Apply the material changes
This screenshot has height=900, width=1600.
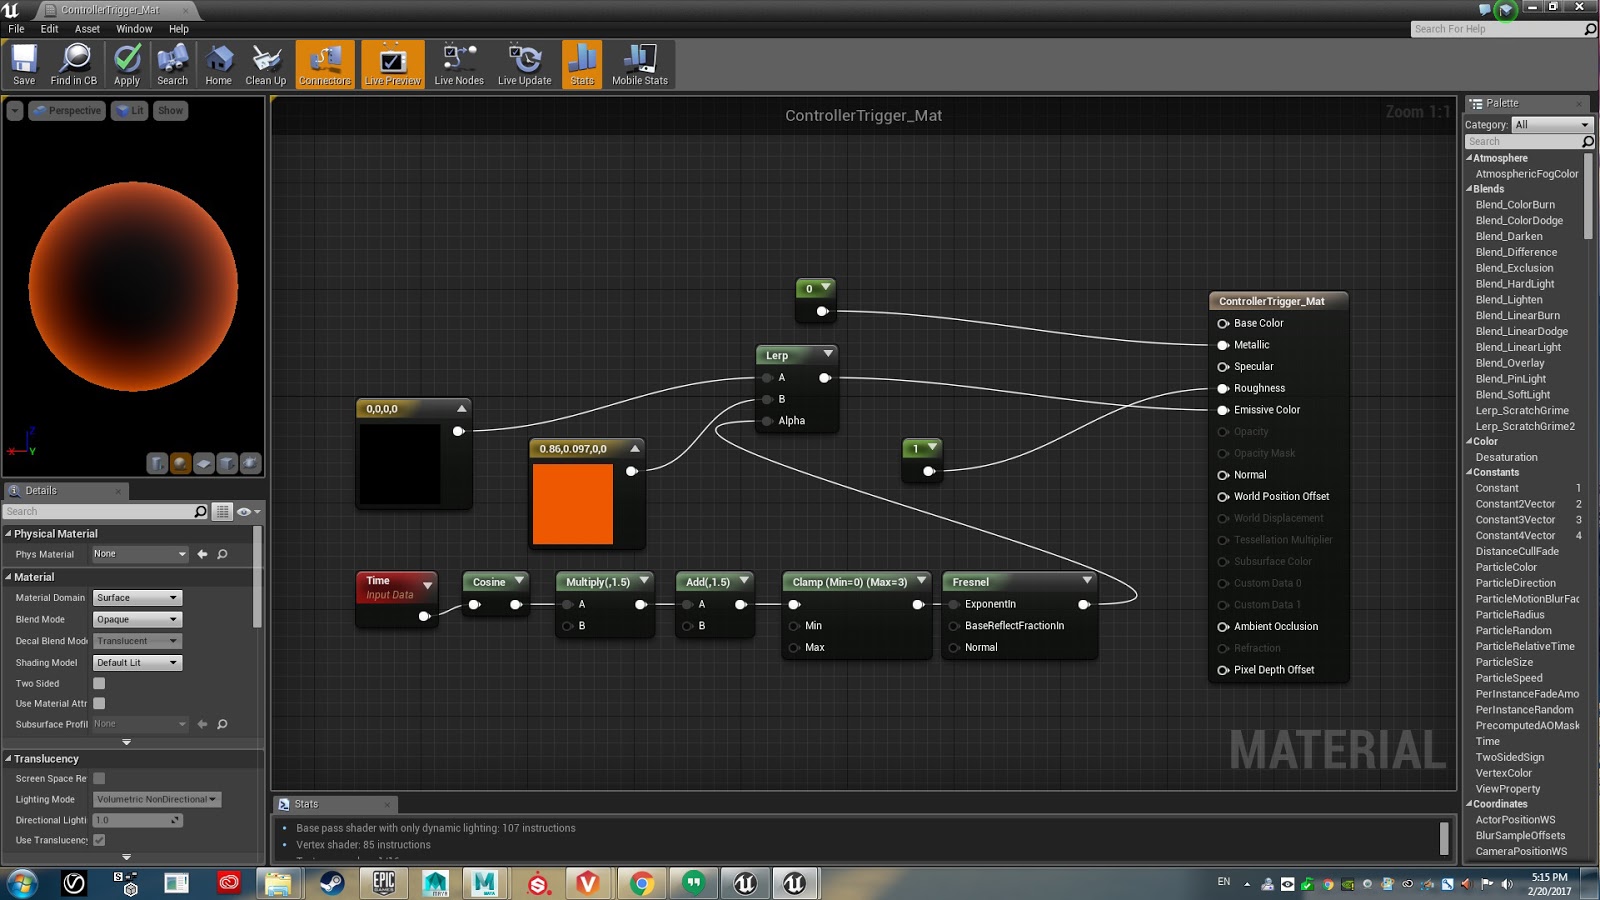(127, 63)
